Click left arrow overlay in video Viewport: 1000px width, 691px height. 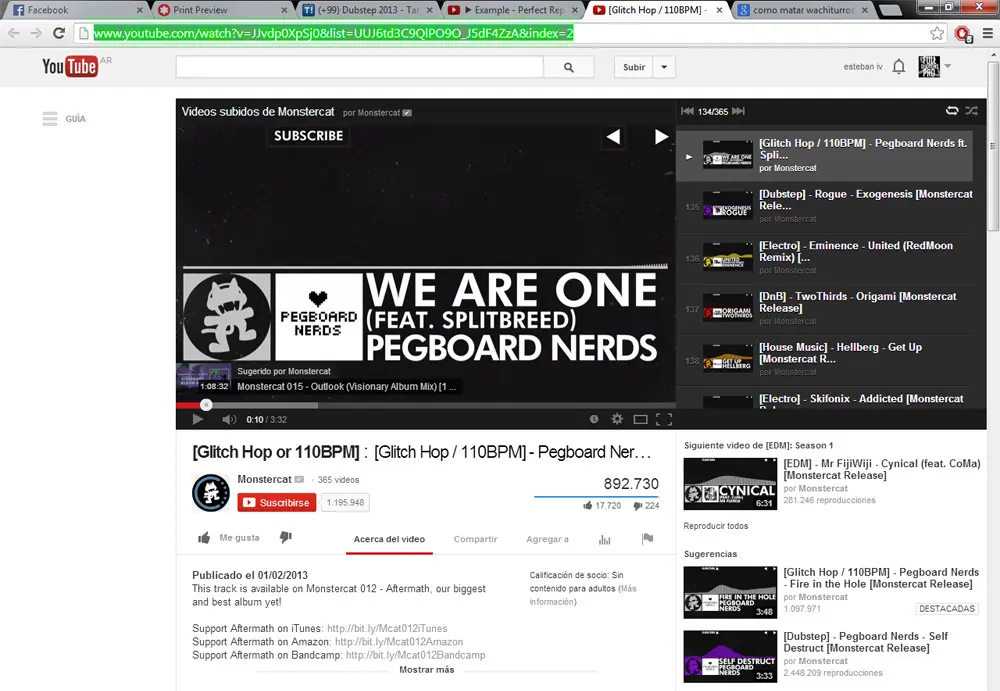pyautogui.click(x=613, y=137)
